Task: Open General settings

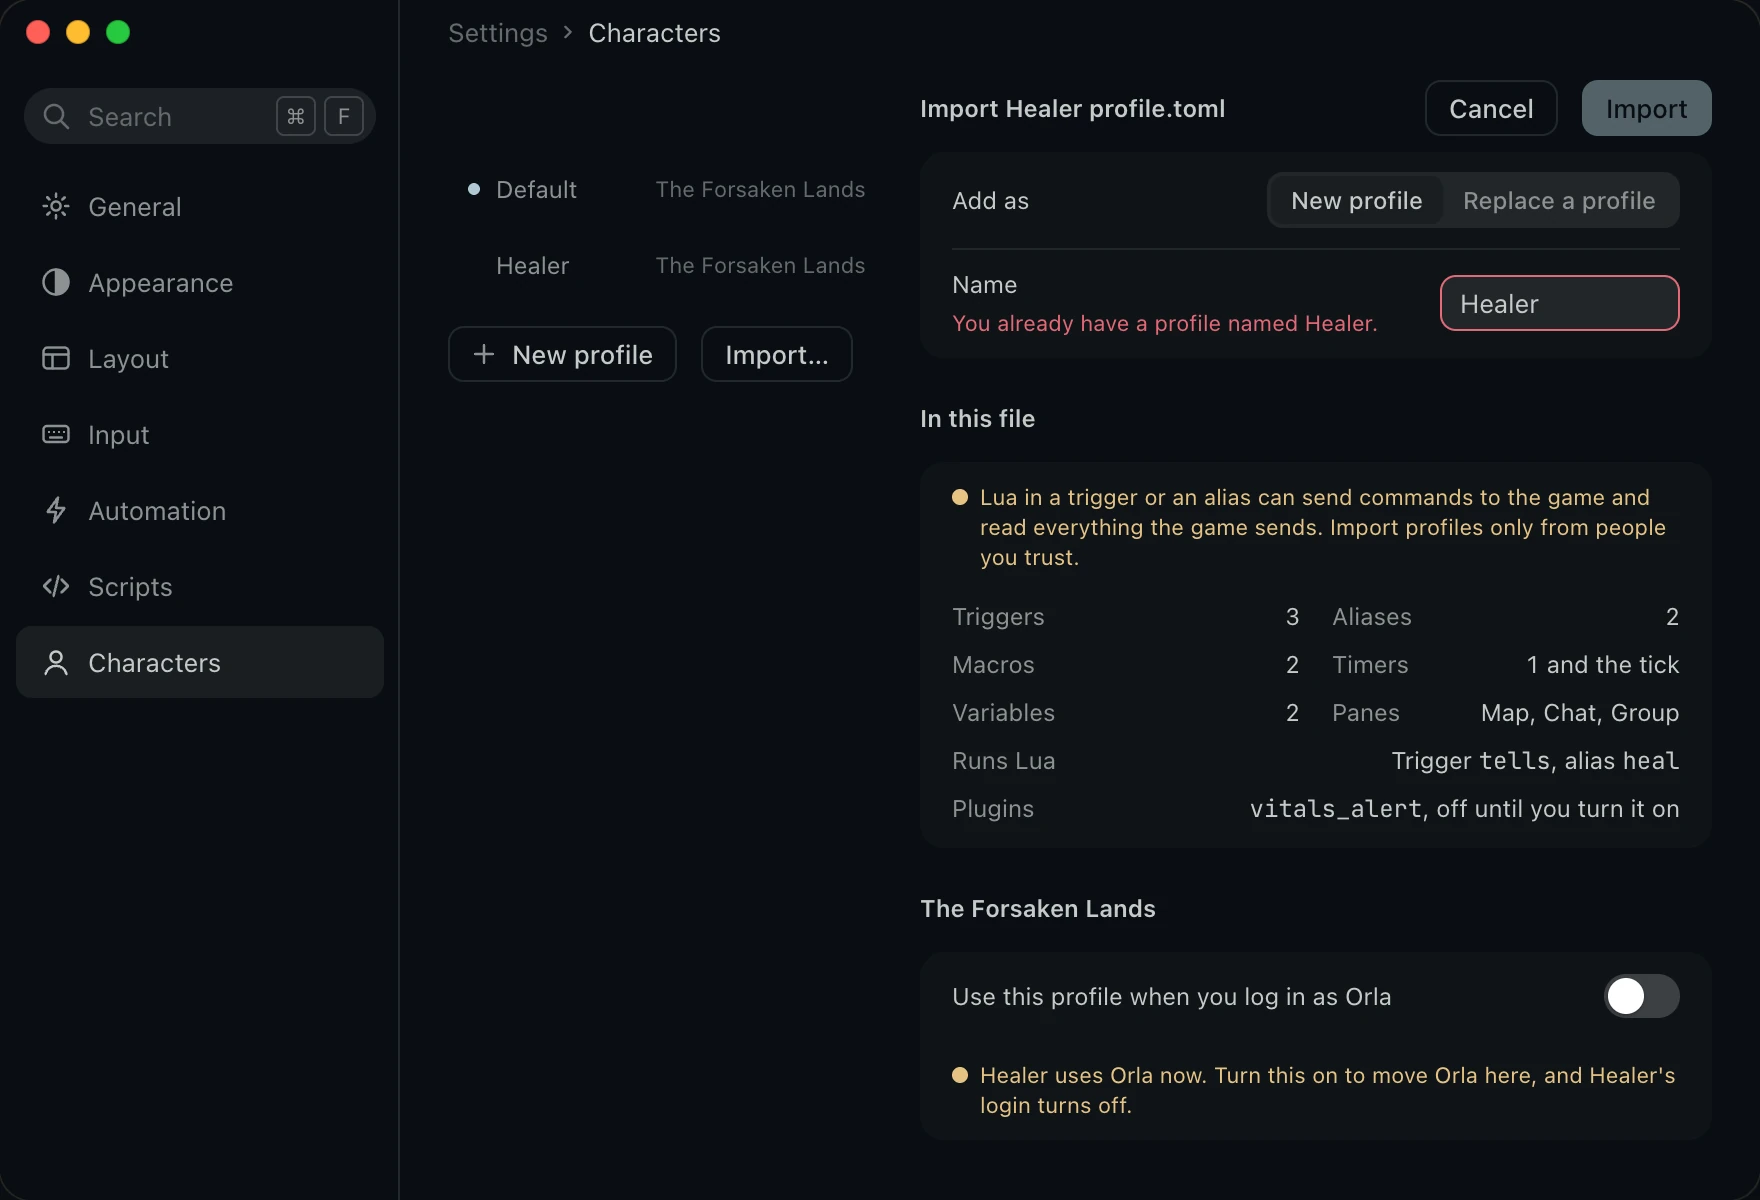Action: 200,207
